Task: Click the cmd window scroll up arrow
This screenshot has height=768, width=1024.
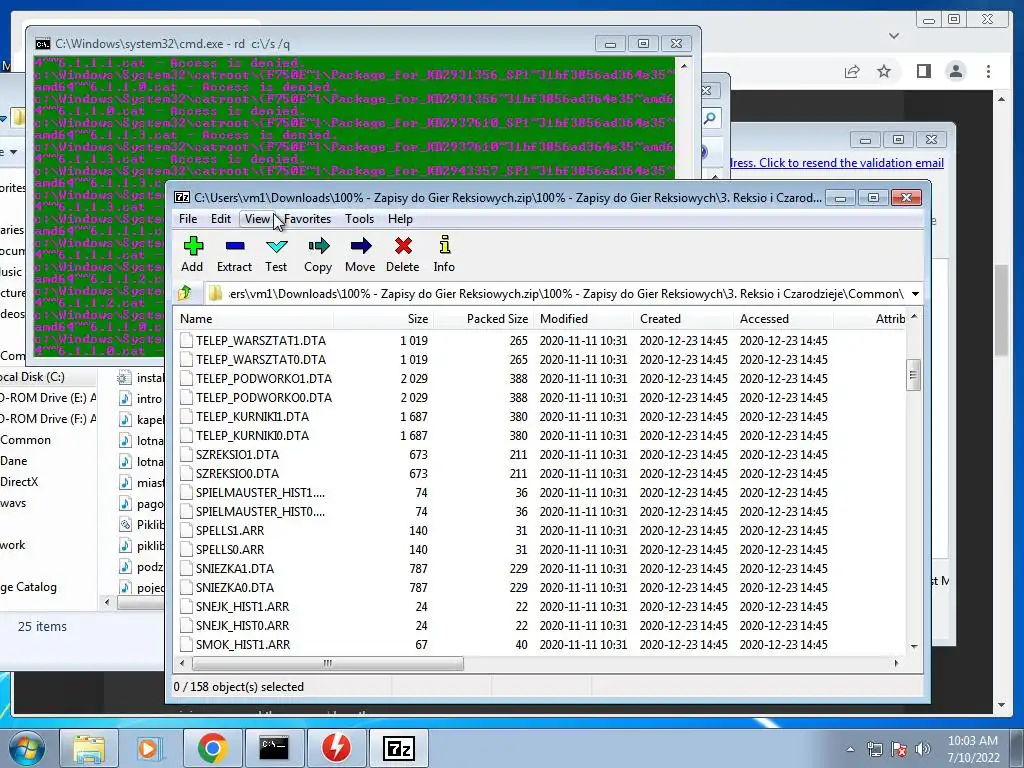Action: pos(684,66)
